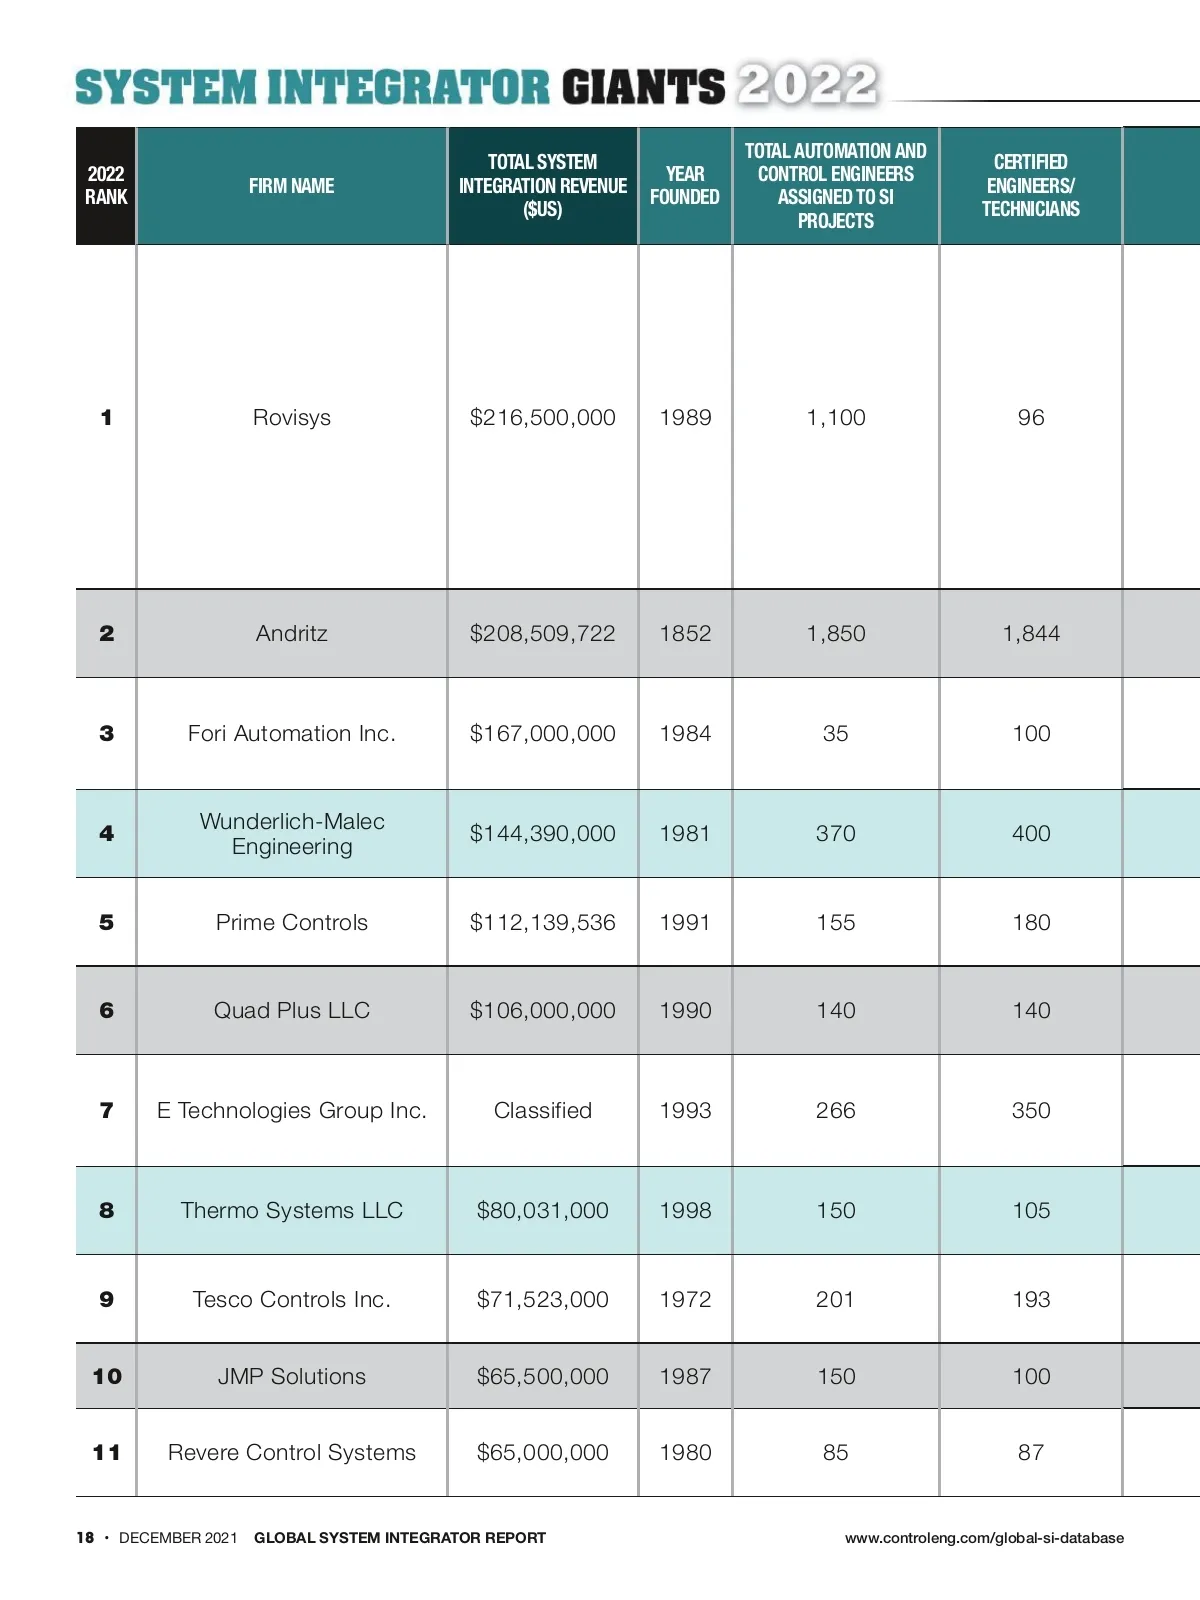Click the System Integrator Giants 2022 title
The image size is (1200, 1600).
pos(476,88)
